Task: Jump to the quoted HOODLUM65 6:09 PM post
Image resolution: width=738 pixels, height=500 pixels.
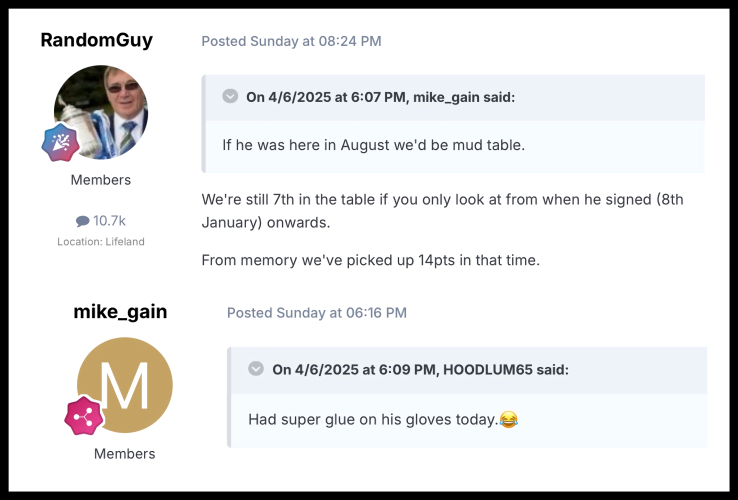Action: 420,369
